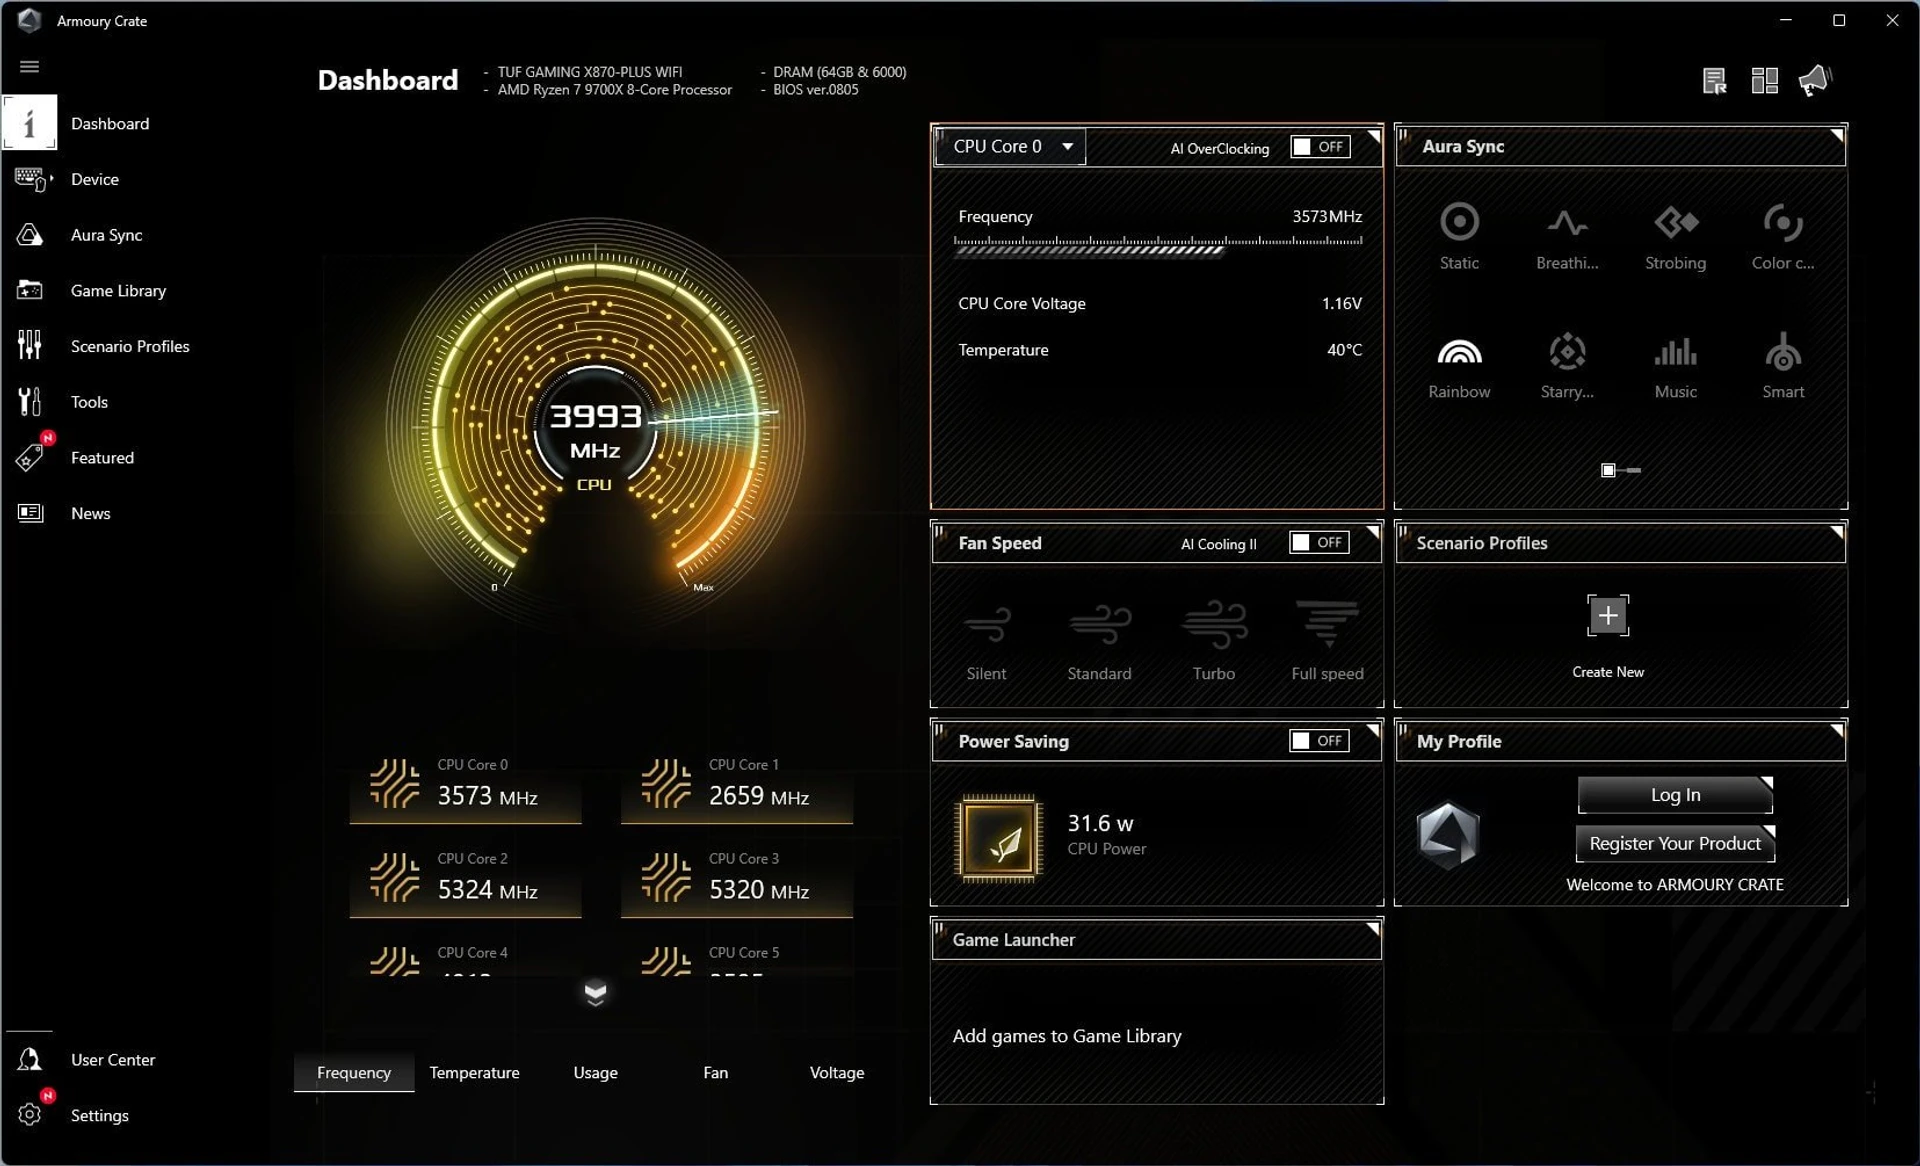
Task: Open Tools from the sidebar
Action: pyautogui.click(x=89, y=402)
